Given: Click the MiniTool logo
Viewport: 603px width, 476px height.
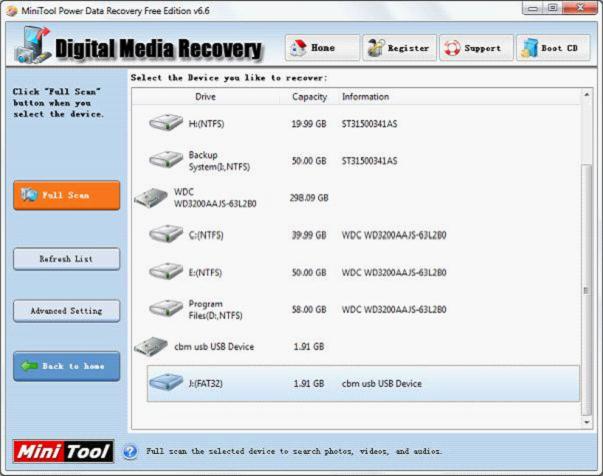Looking at the screenshot, I should click(63, 451).
